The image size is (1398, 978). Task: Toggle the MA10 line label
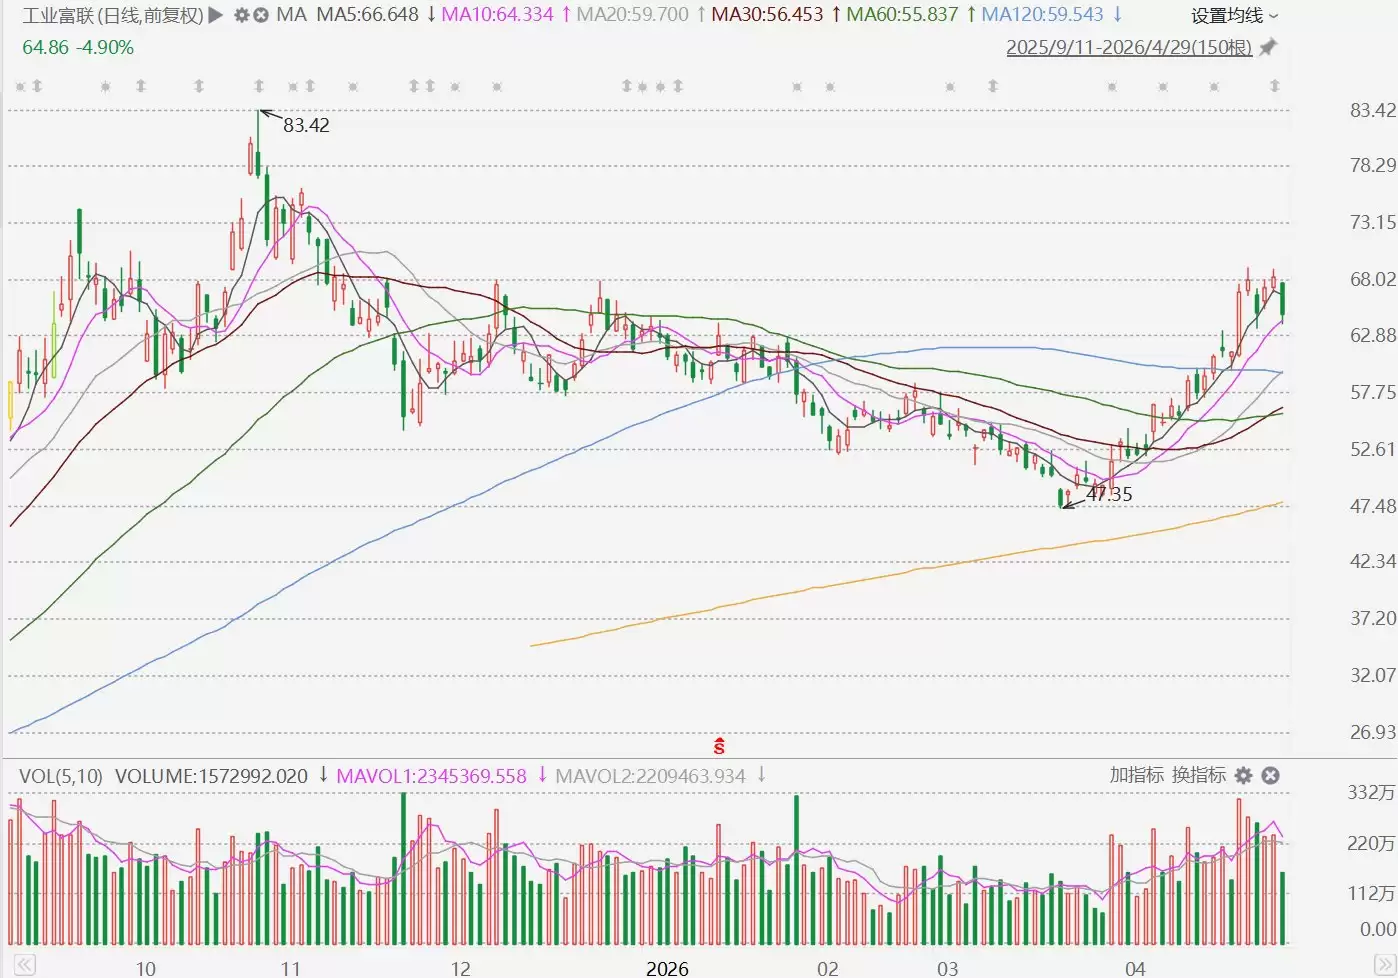pyautogui.click(x=497, y=15)
